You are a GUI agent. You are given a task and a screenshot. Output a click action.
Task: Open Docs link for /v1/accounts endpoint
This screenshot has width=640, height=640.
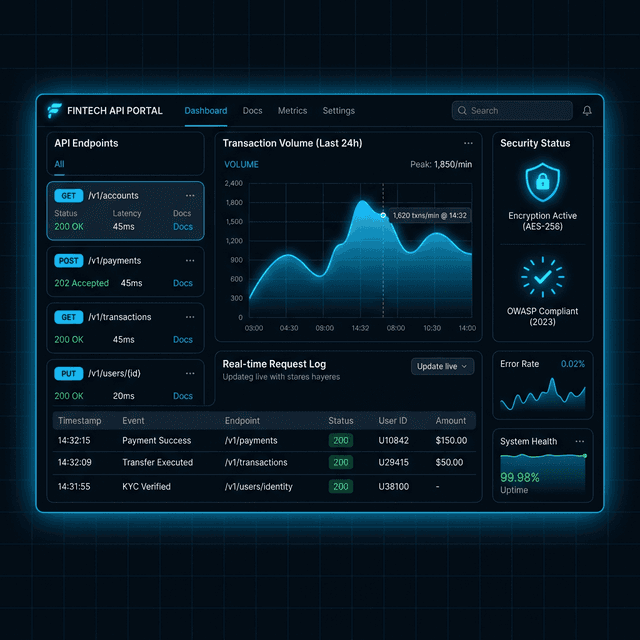pyautogui.click(x=183, y=227)
